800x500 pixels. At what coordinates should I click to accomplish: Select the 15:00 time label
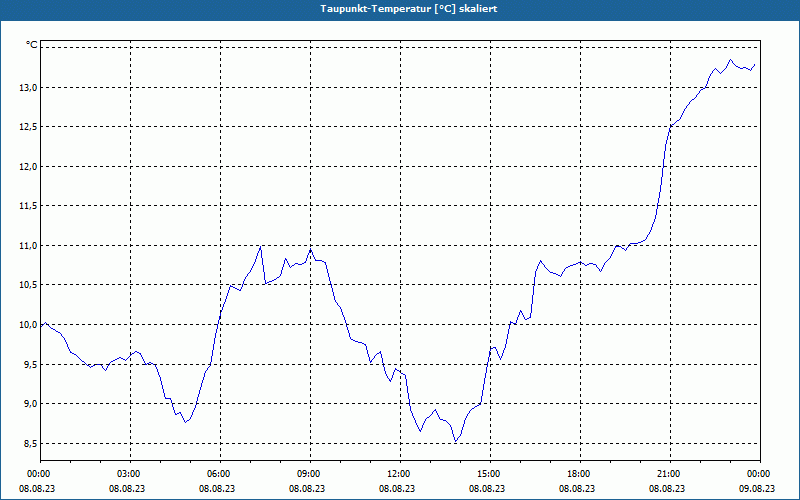[490, 474]
